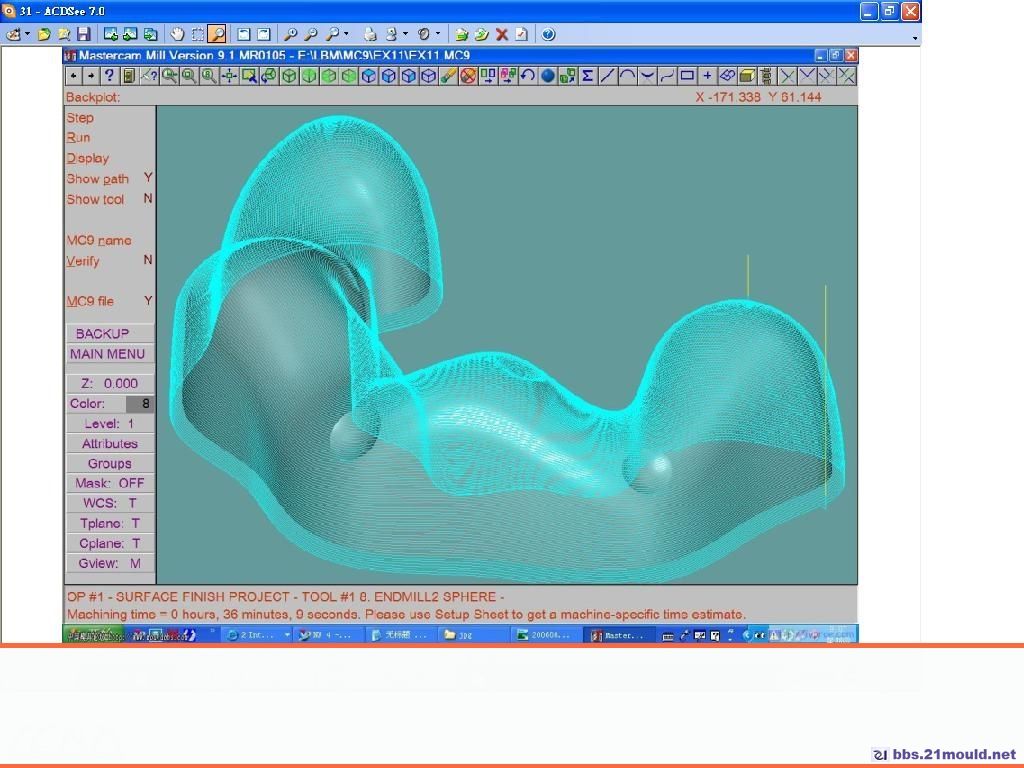Click the X -171.338 coordinate readout

[x=728, y=97]
